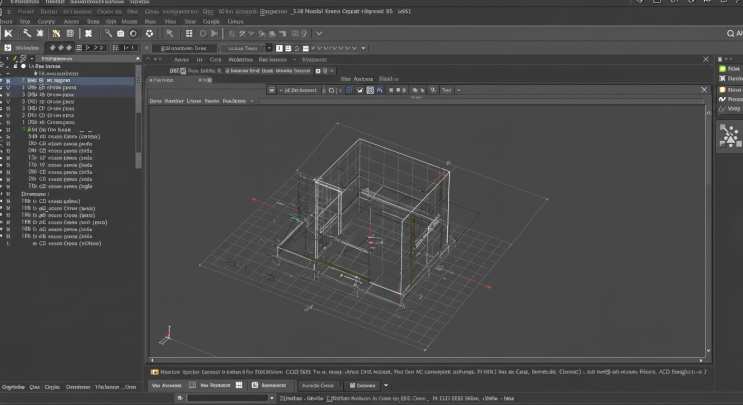The width and height of the screenshot is (743, 405).
Task: Click thin circle outline icon beside play triangle
Action: point(203,34)
